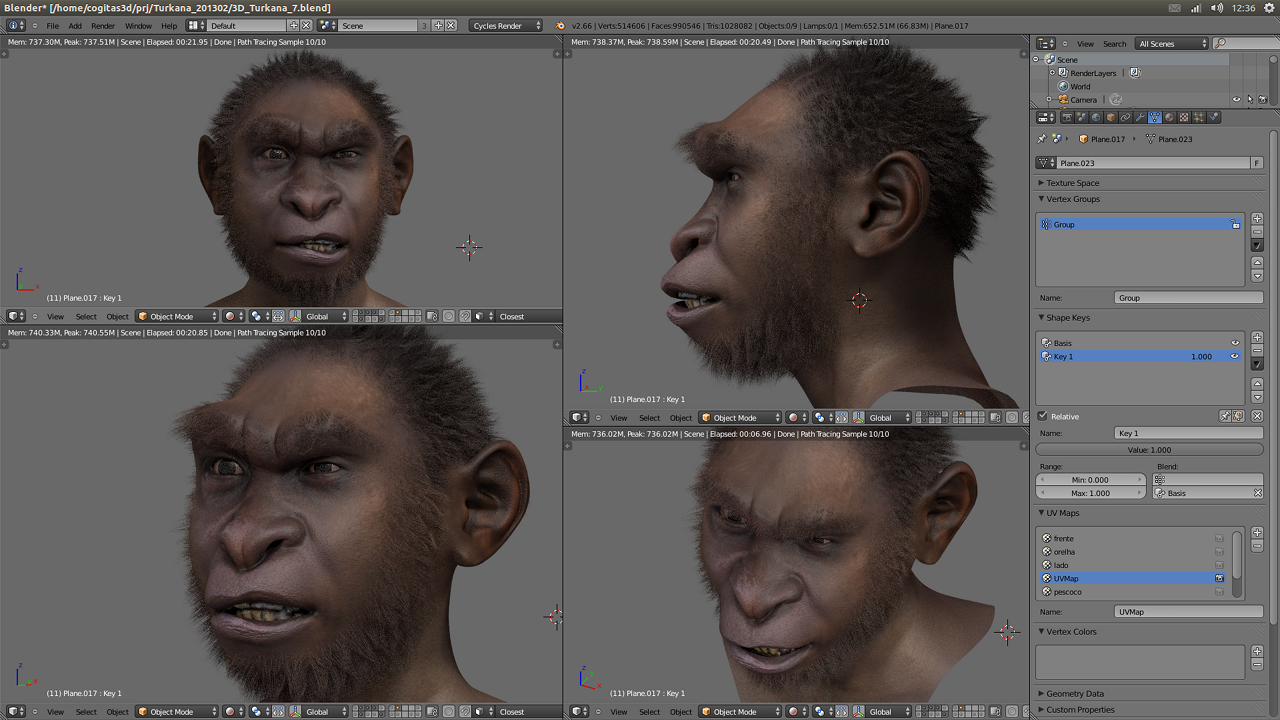Select the World properties globe icon

[1095, 117]
